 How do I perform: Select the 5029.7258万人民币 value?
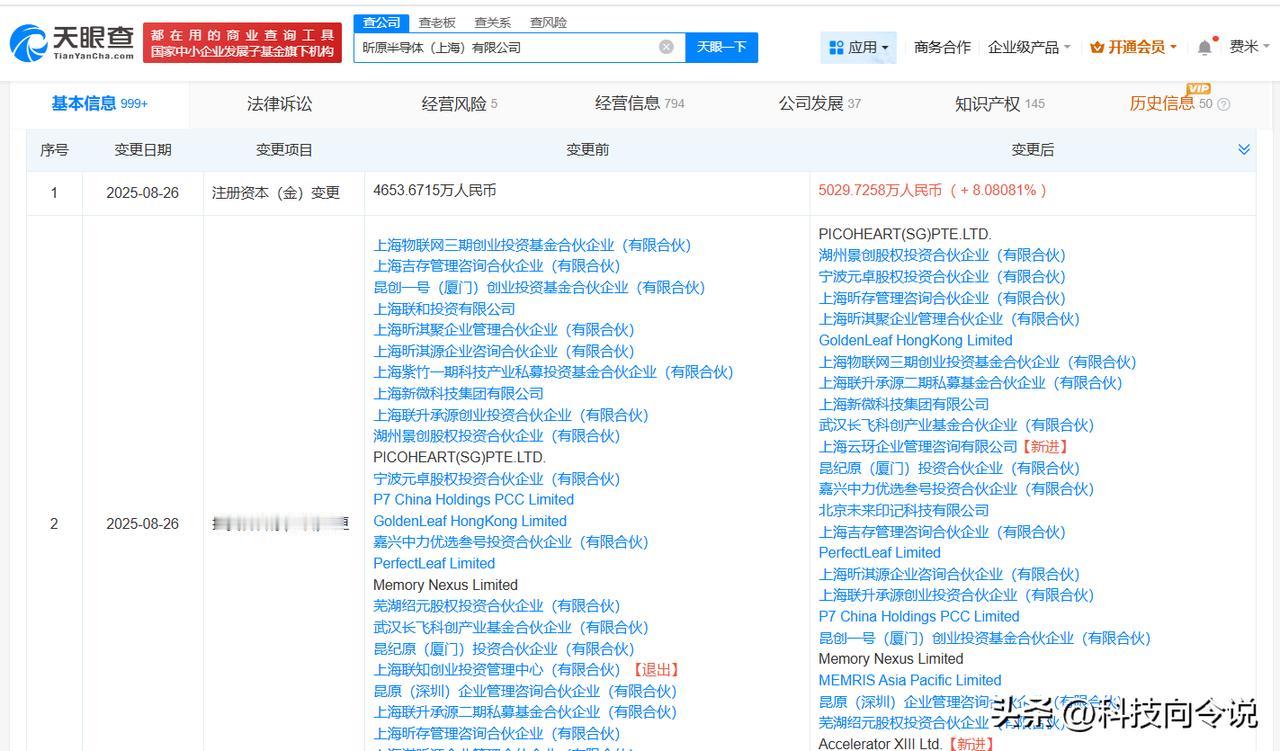pos(880,190)
